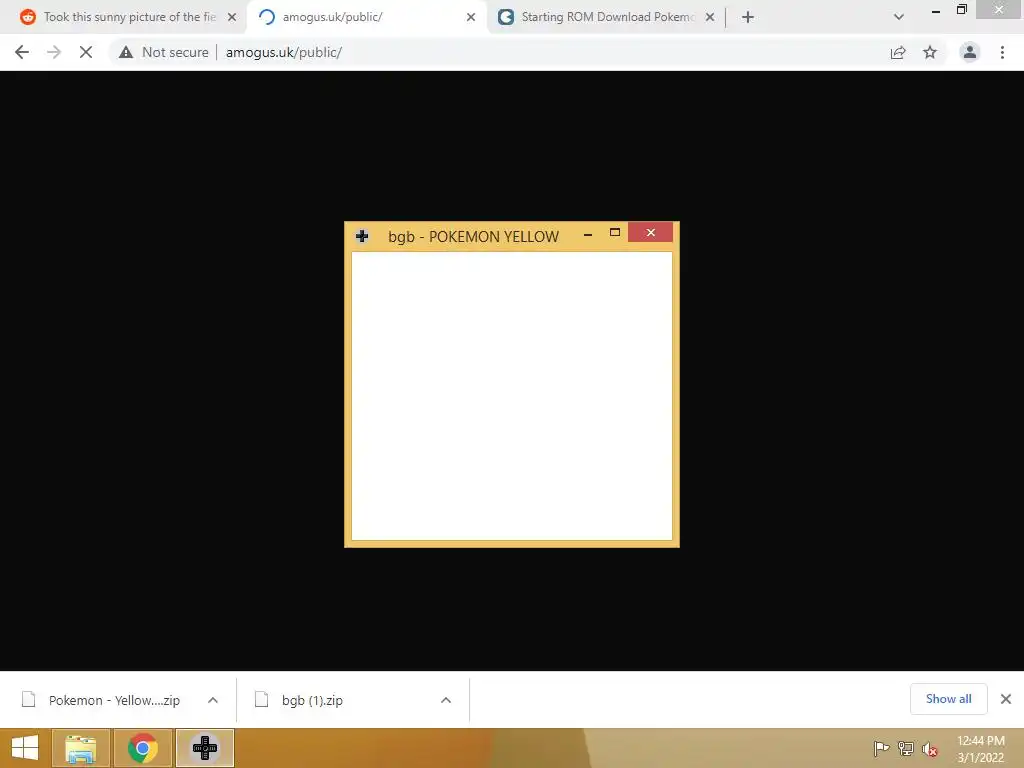1024x768 pixels.
Task: Open the Starting ROM Download Pokemon tab
Action: (x=607, y=17)
